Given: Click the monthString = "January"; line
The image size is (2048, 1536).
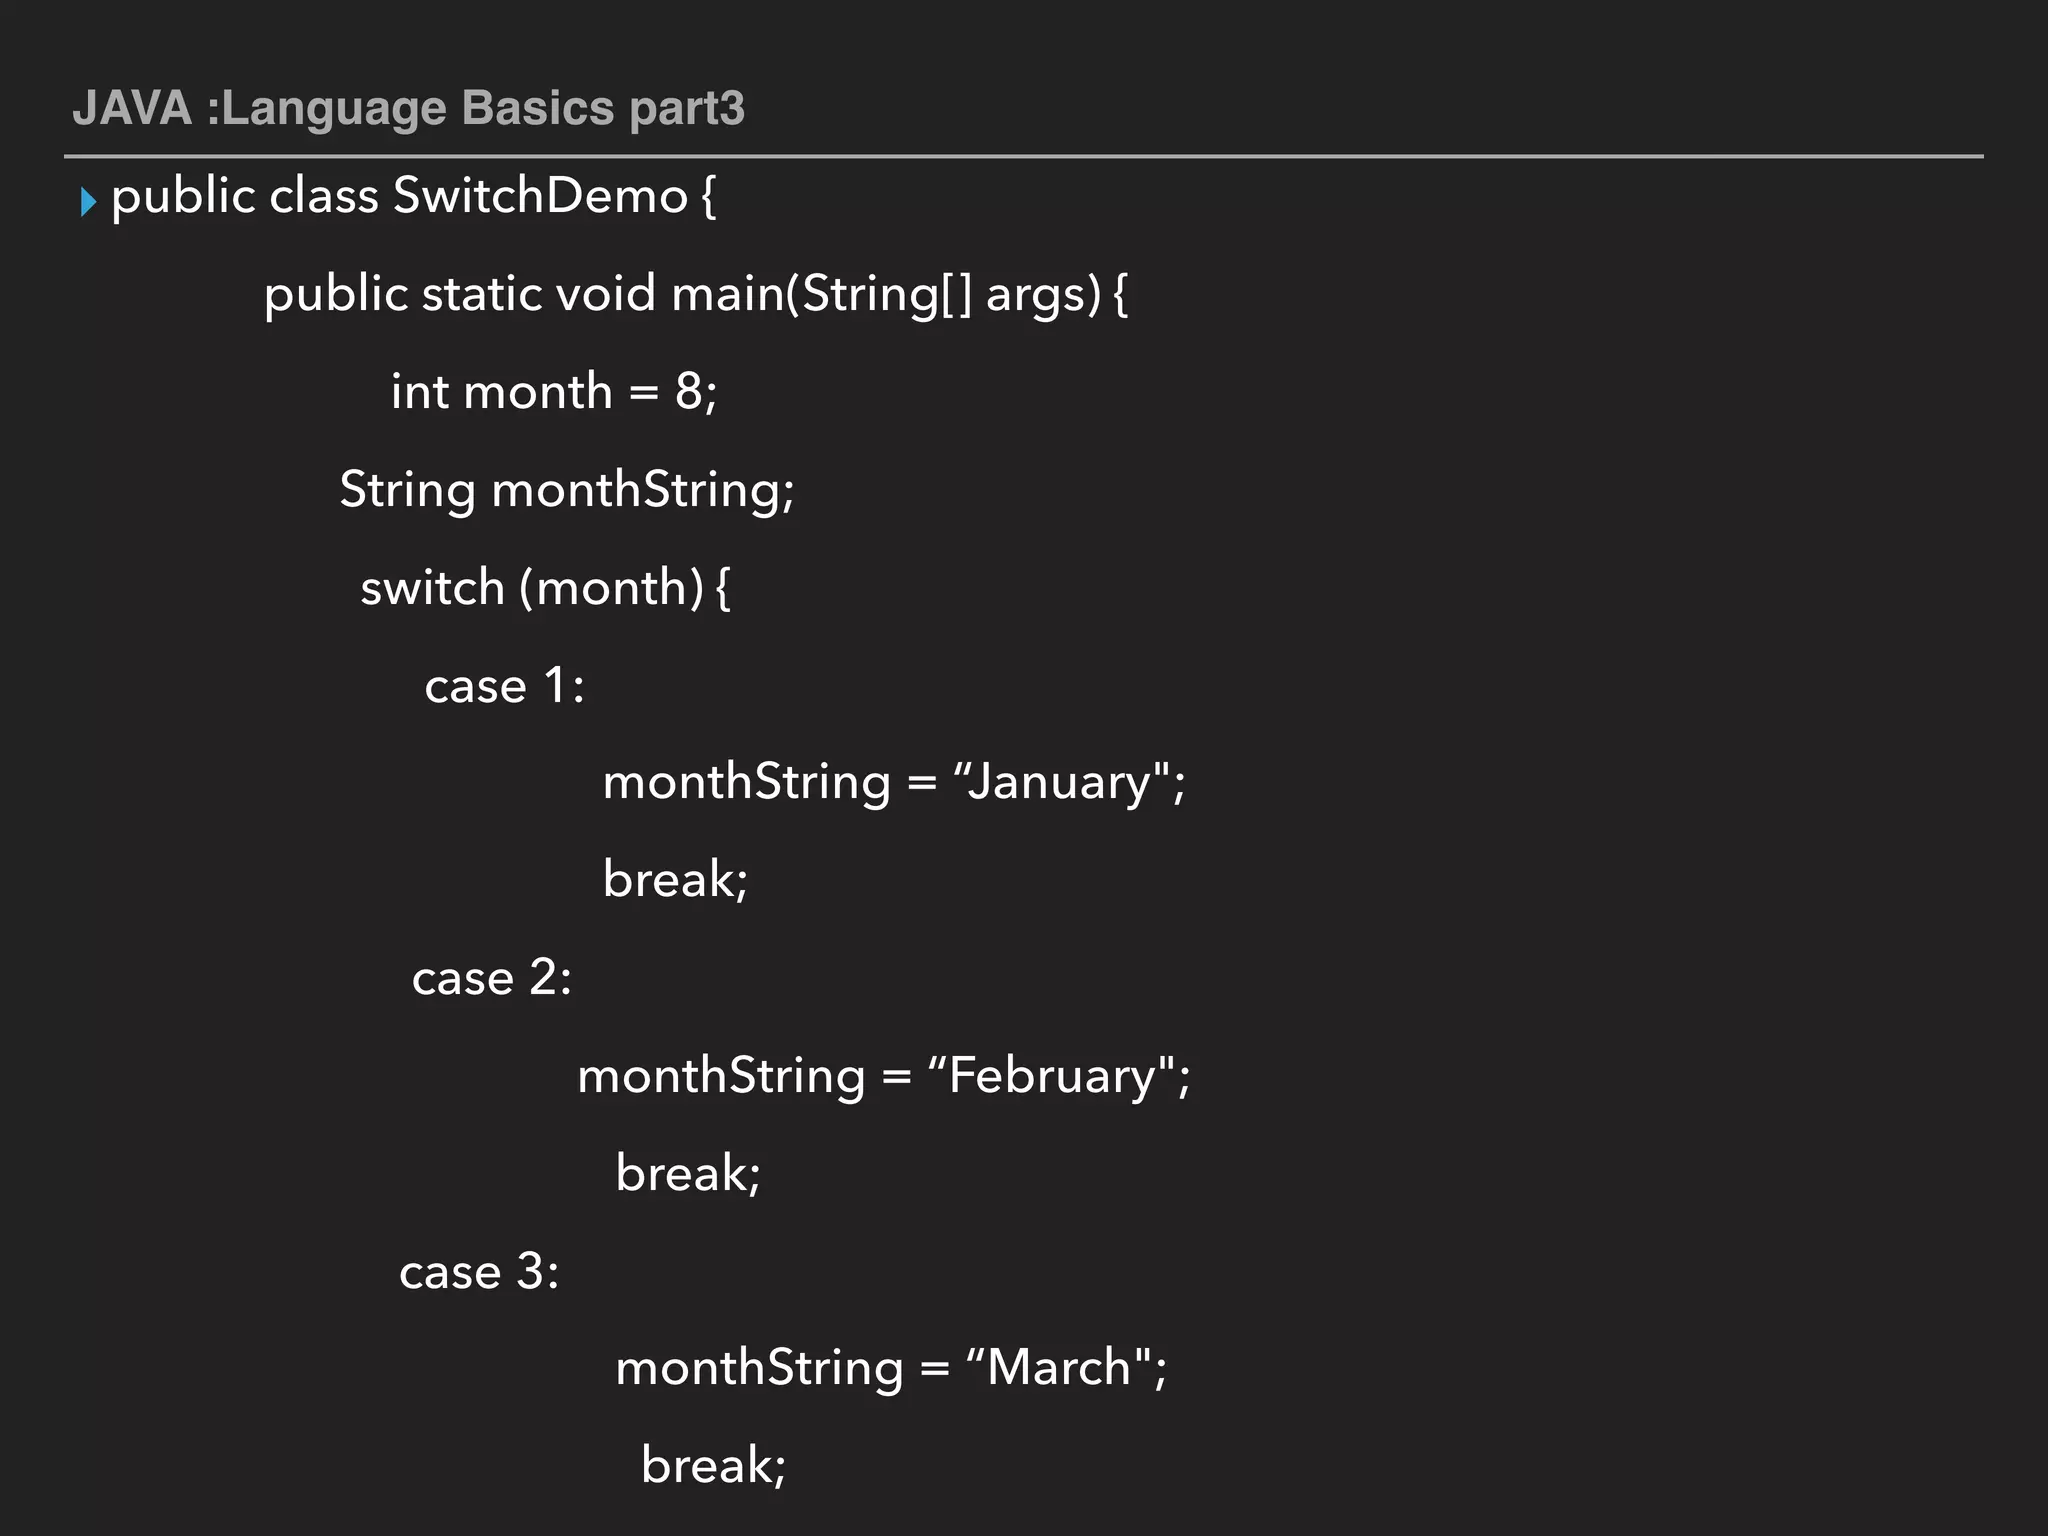Looking at the screenshot, I should click(894, 782).
